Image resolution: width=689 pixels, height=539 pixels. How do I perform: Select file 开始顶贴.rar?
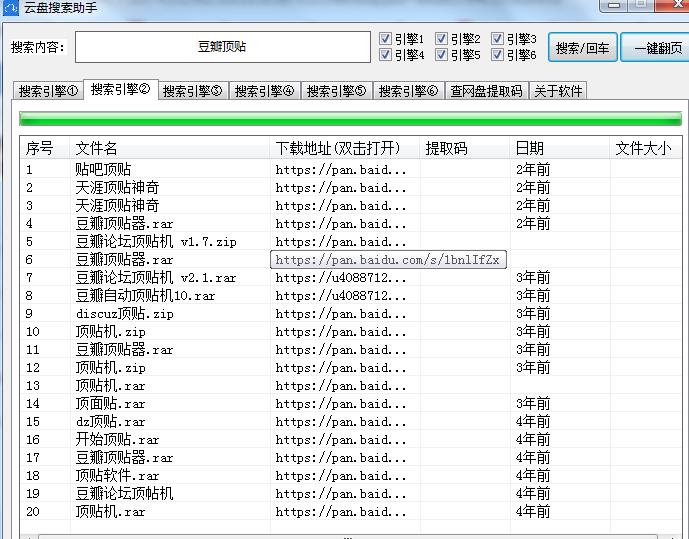(x=117, y=440)
